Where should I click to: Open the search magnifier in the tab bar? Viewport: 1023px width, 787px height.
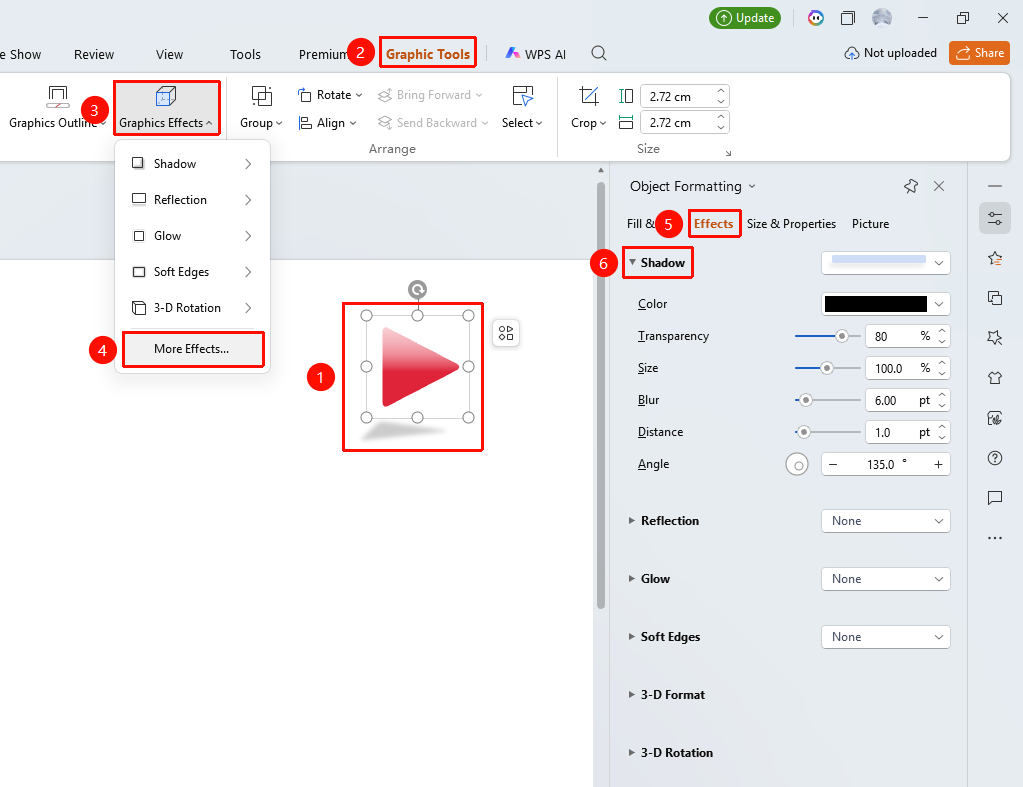[598, 54]
